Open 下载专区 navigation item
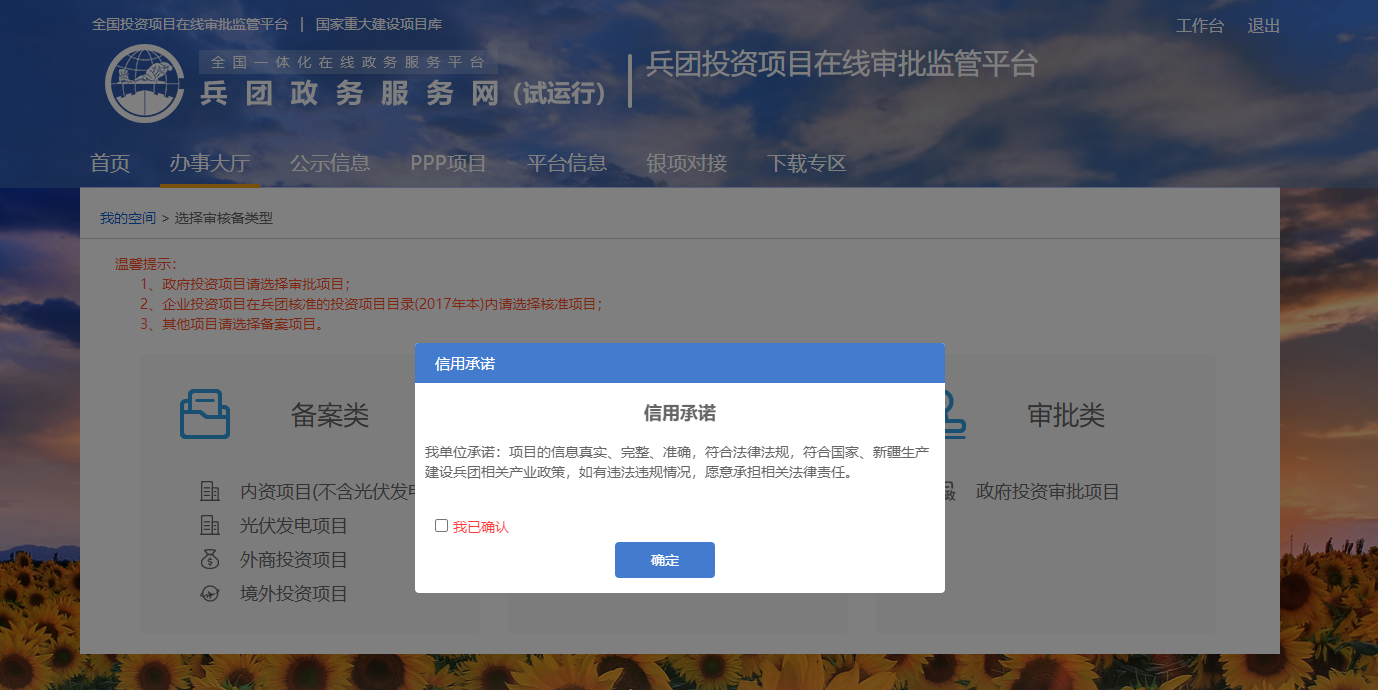 (x=807, y=163)
